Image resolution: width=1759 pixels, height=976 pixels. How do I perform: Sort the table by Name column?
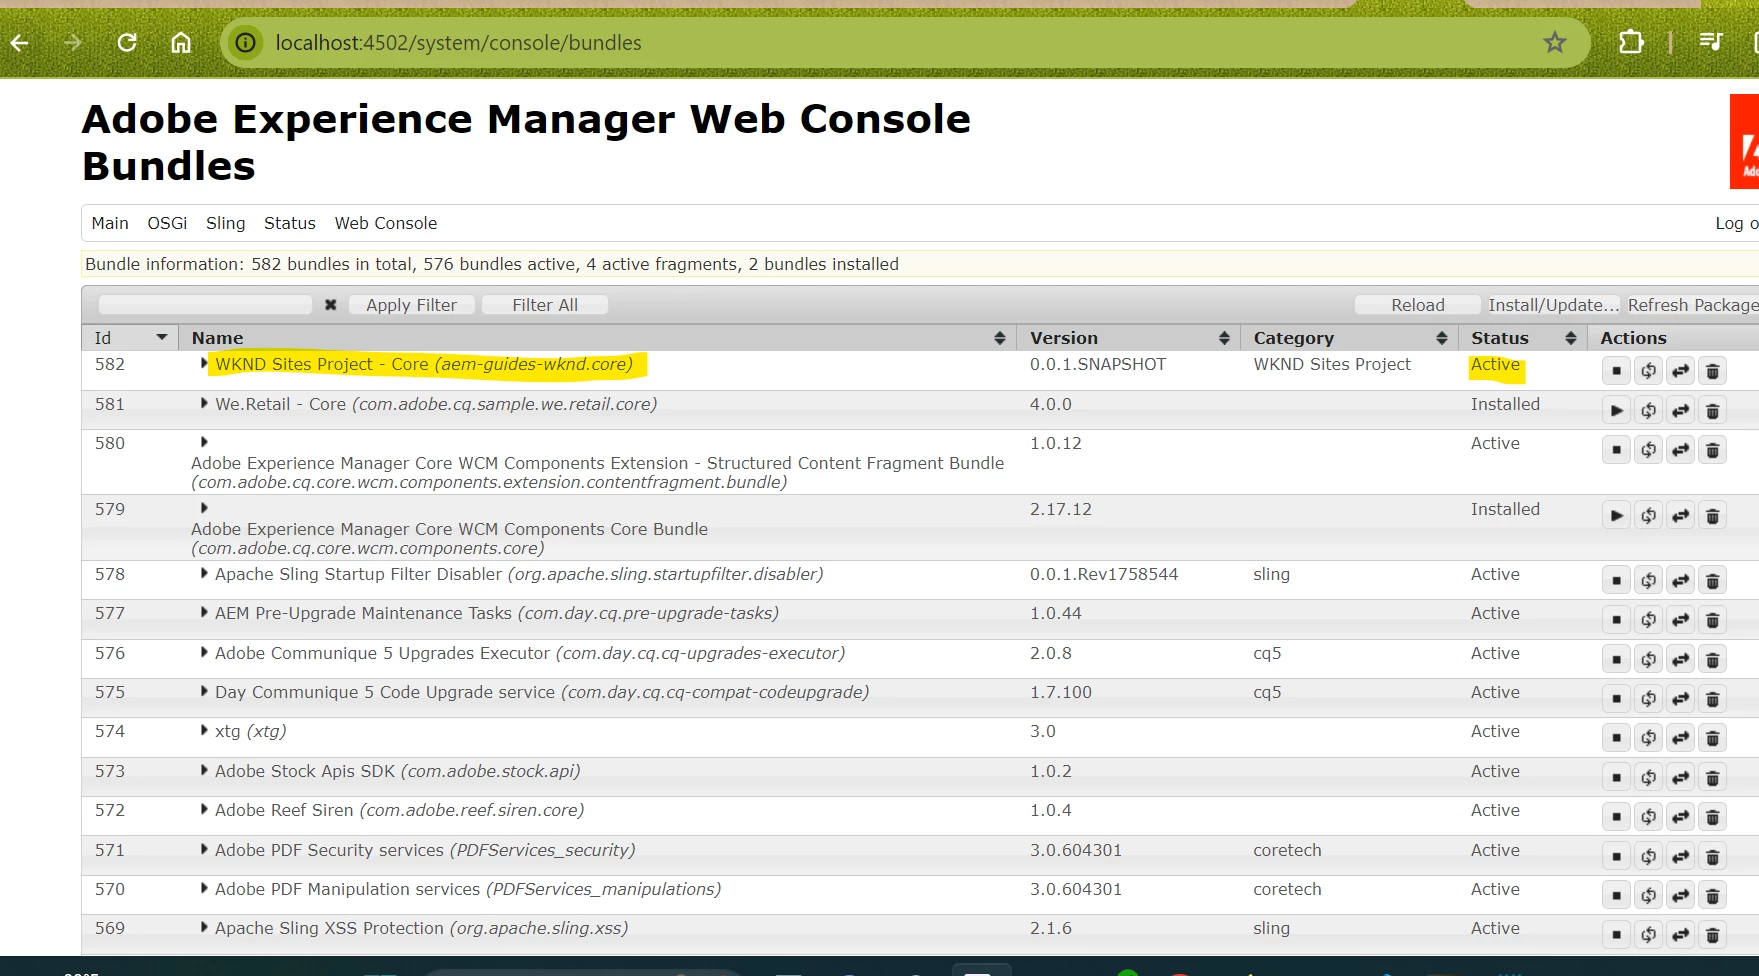click(x=597, y=338)
